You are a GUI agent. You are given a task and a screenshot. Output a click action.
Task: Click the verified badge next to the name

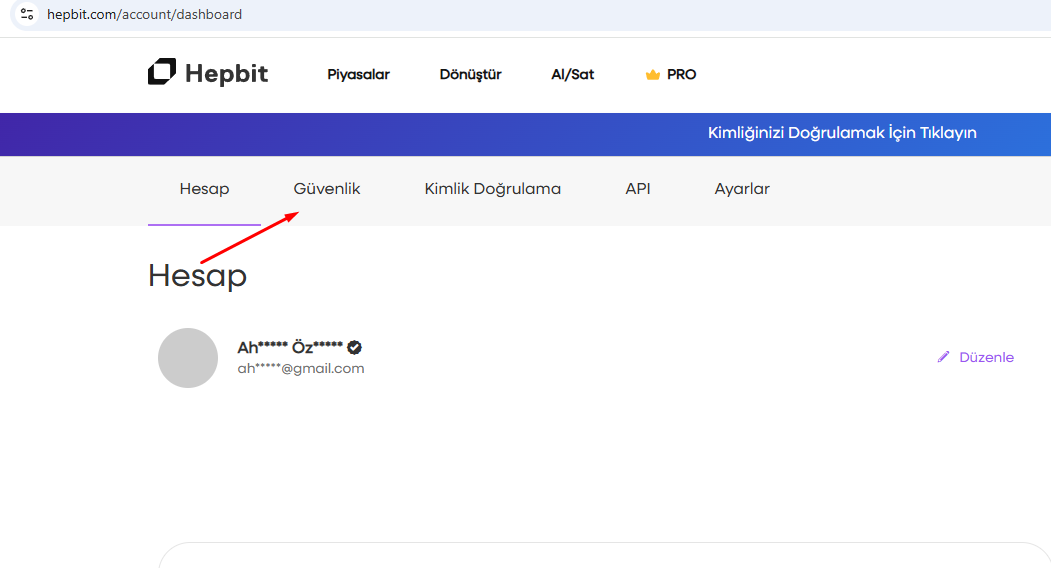click(354, 348)
